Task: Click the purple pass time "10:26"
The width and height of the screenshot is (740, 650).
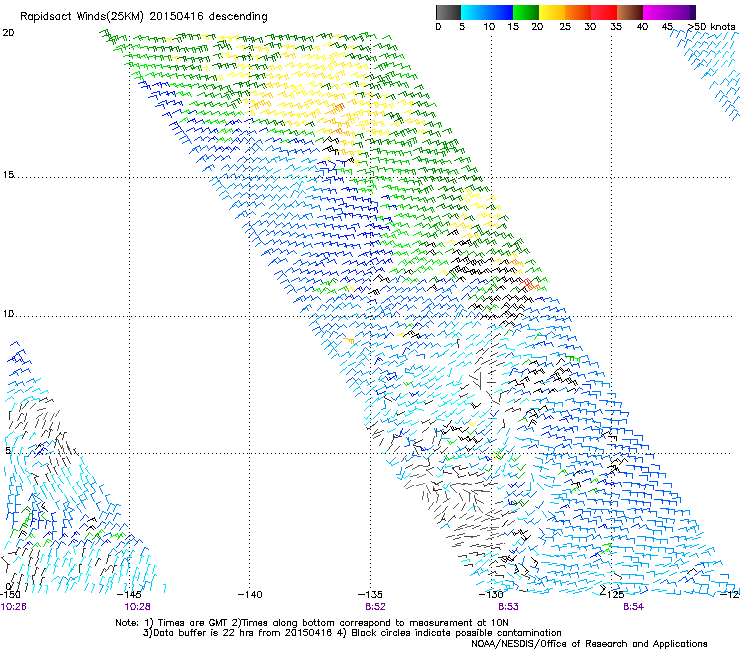Action: pyautogui.click(x=13, y=607)
